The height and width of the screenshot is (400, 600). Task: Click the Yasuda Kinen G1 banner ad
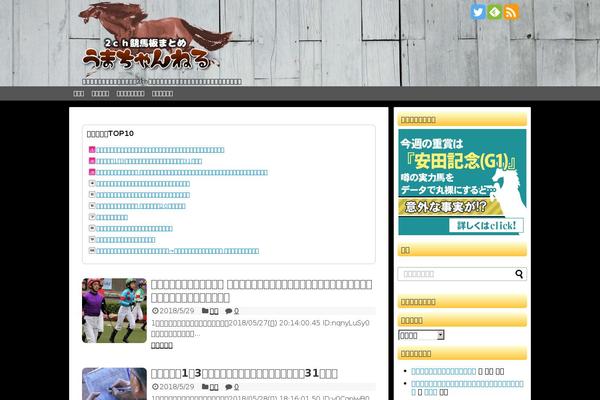(x=462, y=182)
